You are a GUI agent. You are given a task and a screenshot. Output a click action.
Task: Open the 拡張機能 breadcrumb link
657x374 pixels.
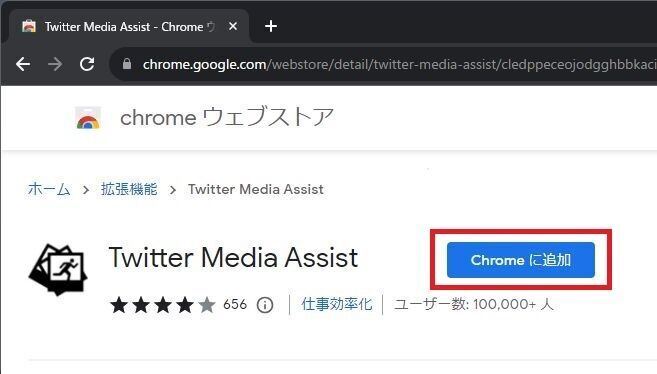click(129, 189)
